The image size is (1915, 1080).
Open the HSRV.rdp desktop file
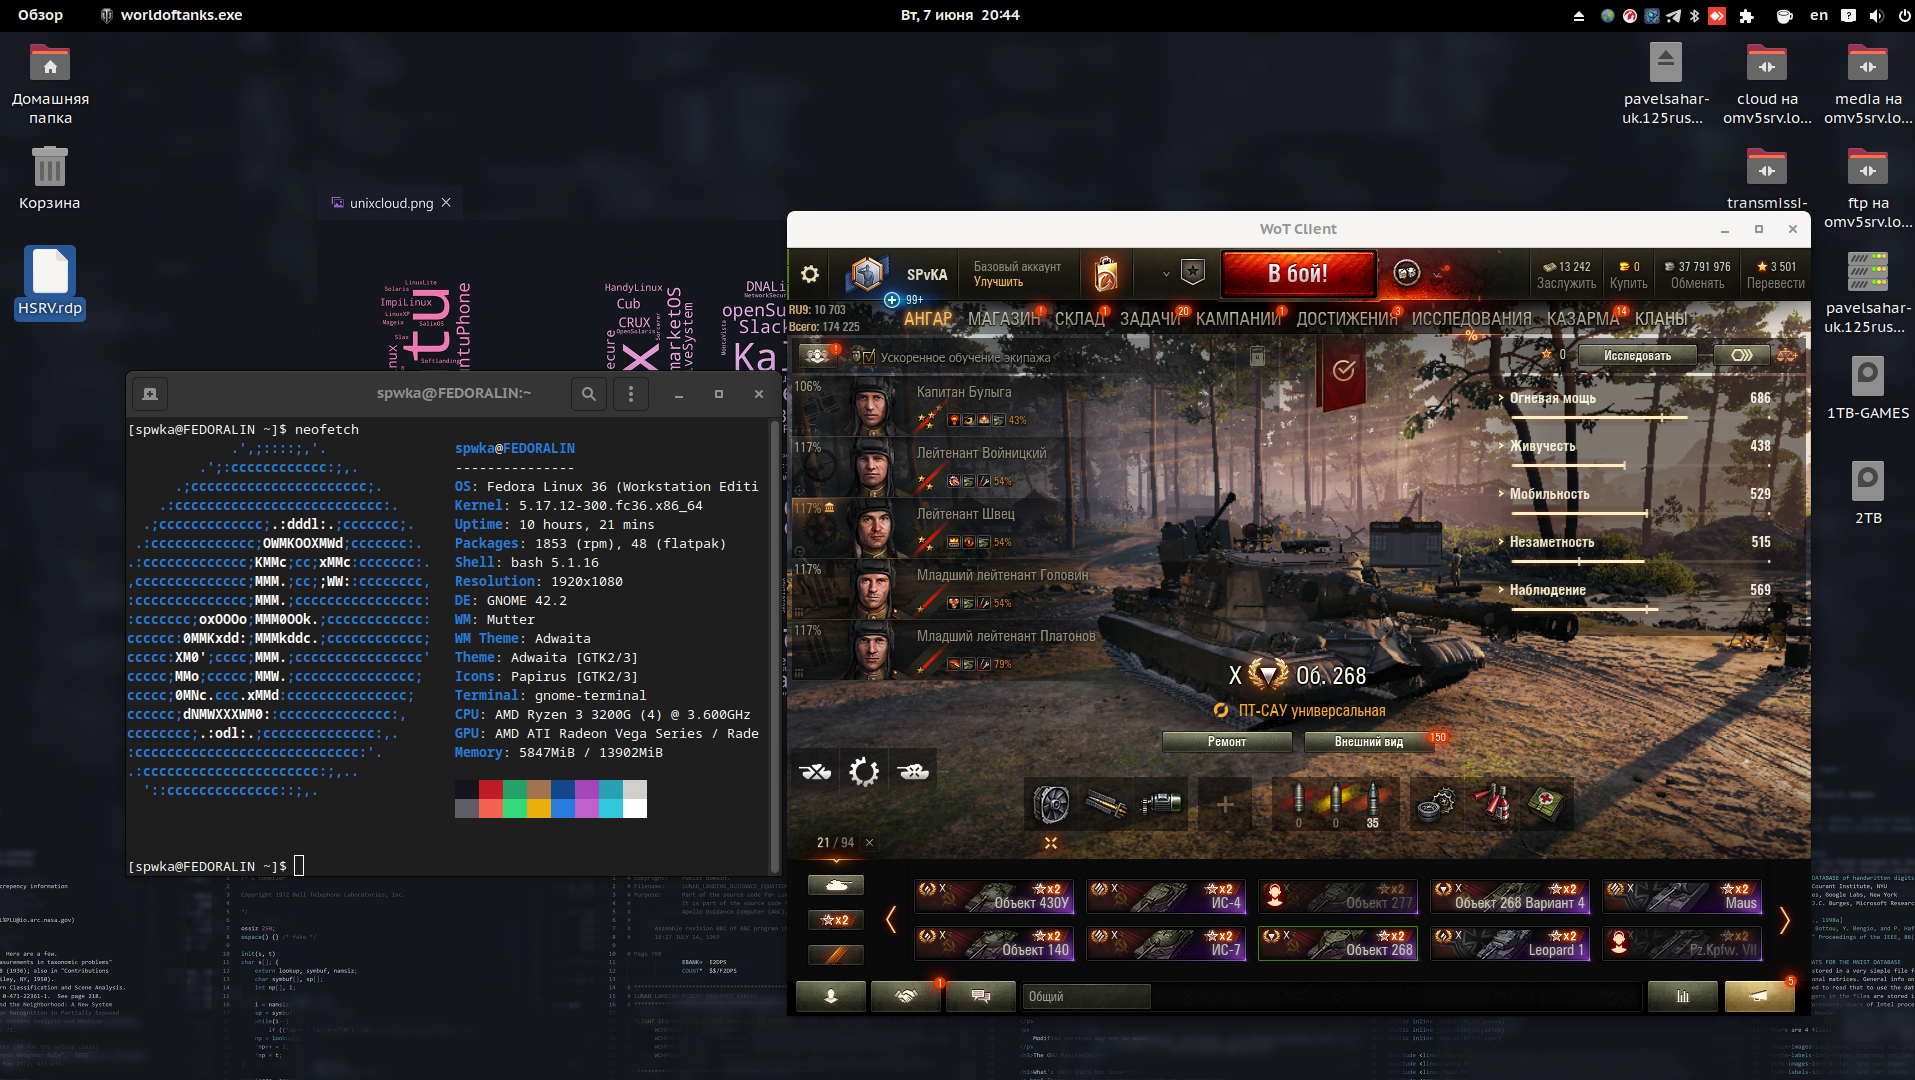coord(50,283)
